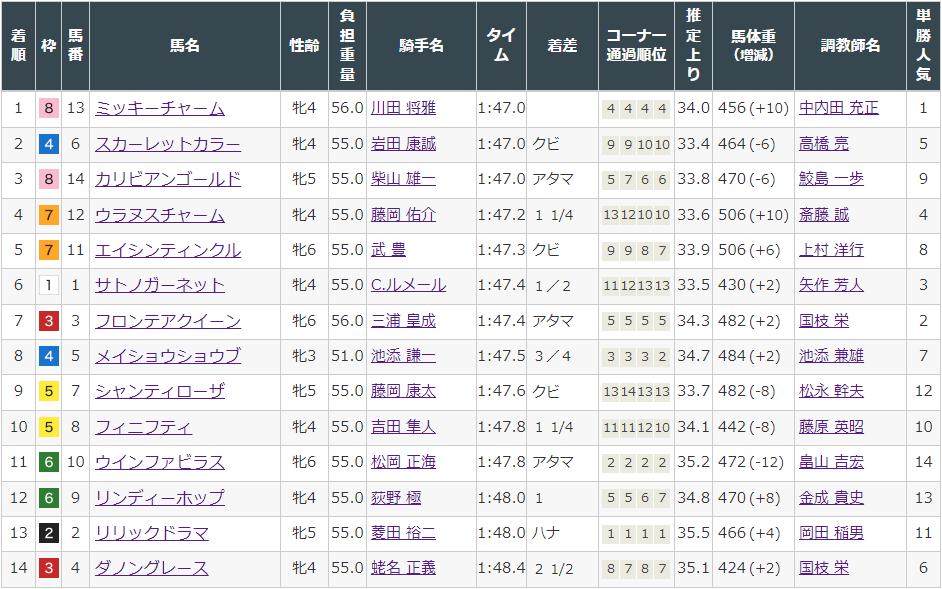Click the time value 1:48.4
This screenshot has width=942, height=589.
(502, 568)
